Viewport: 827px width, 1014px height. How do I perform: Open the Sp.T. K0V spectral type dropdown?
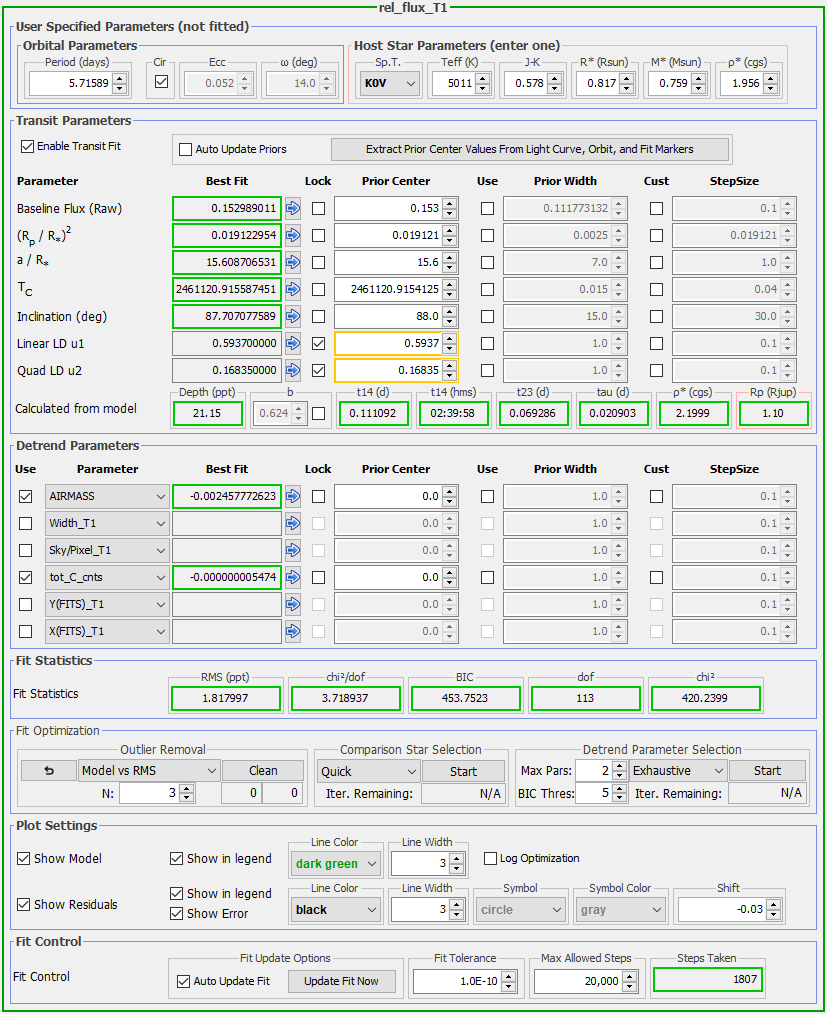(389, 84)
